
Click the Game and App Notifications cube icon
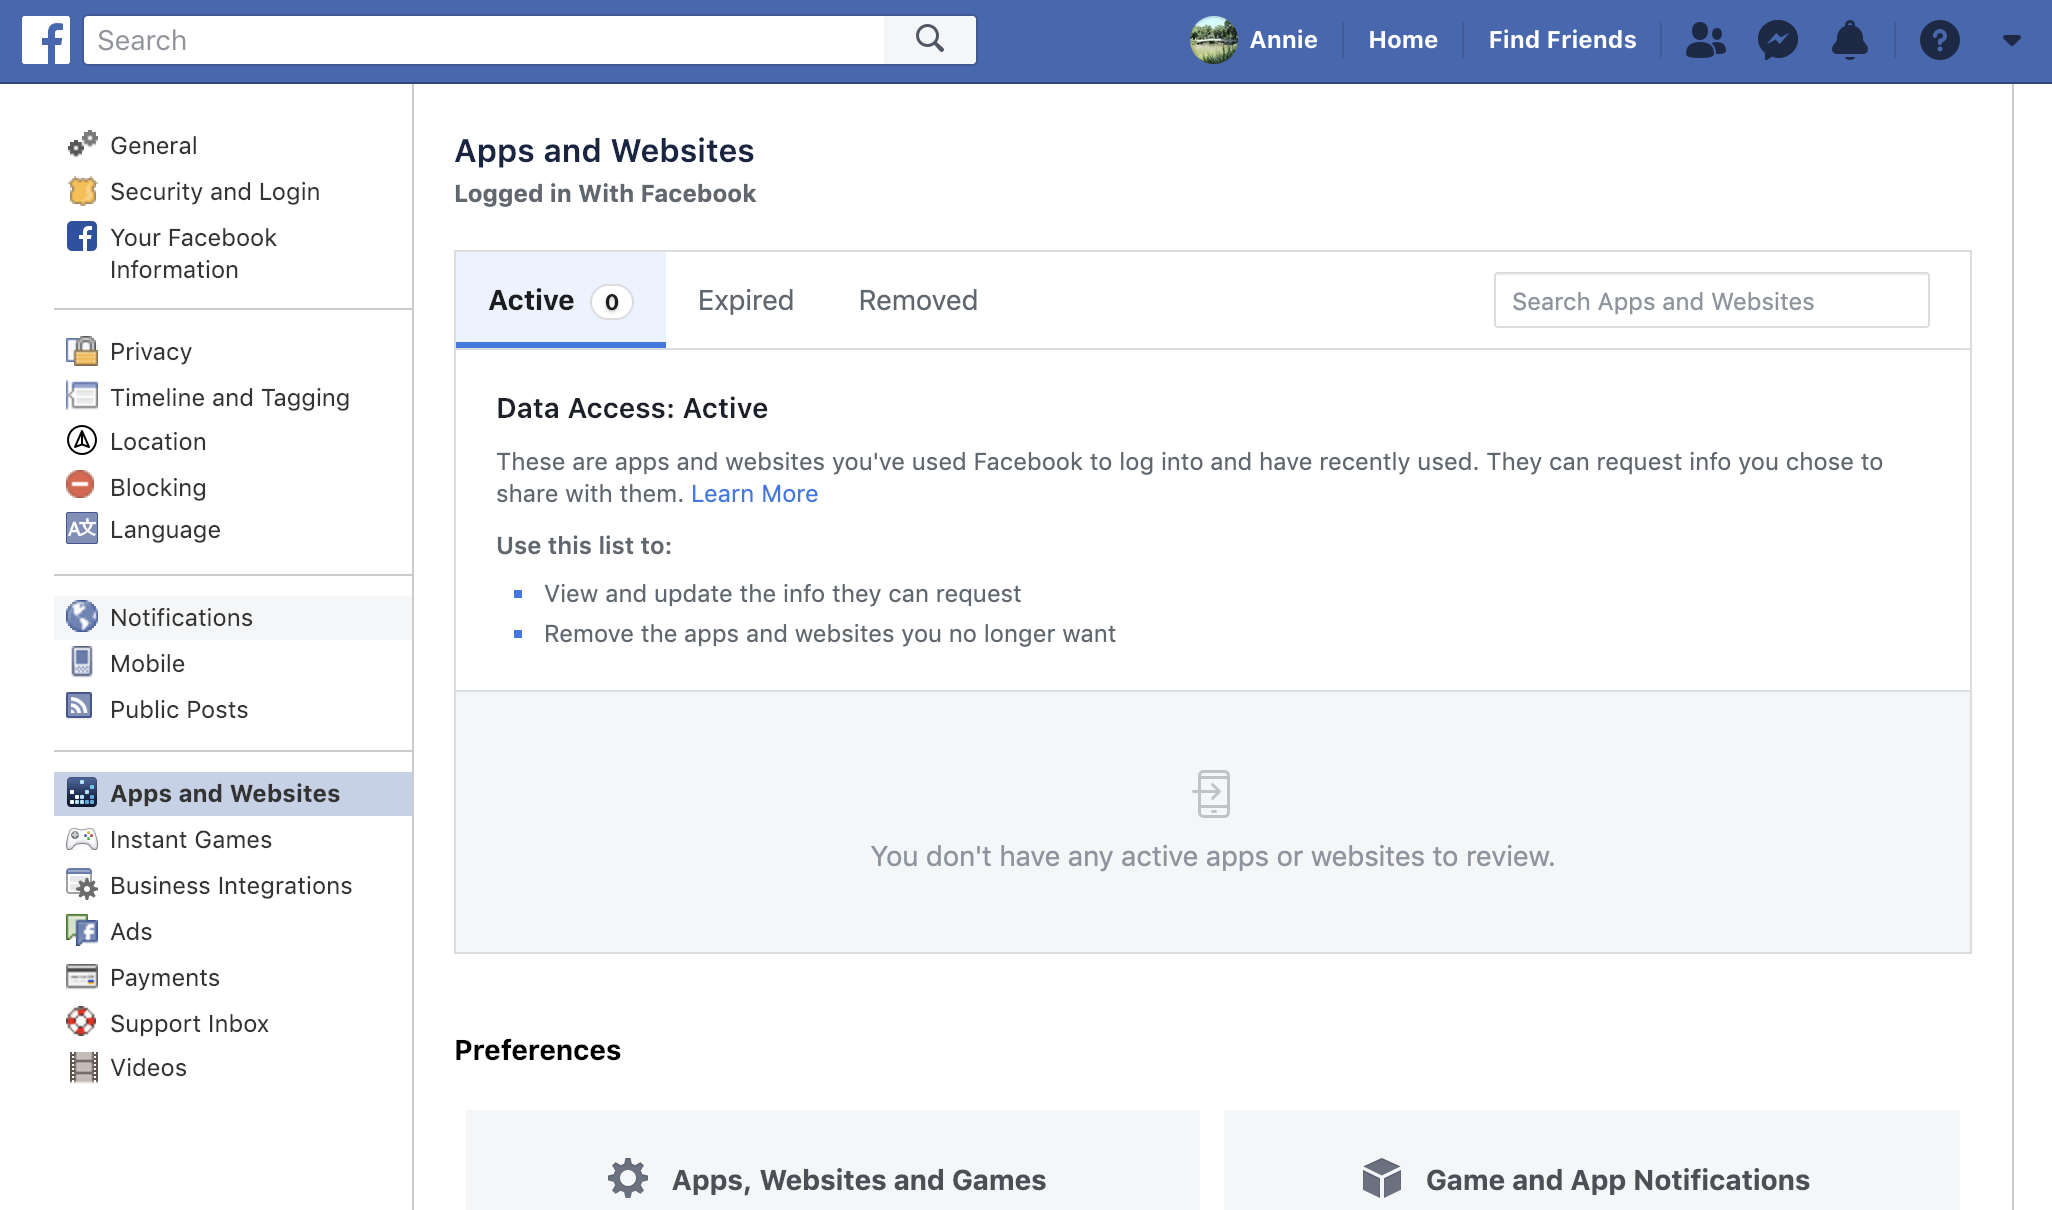click(1382, 1178)
